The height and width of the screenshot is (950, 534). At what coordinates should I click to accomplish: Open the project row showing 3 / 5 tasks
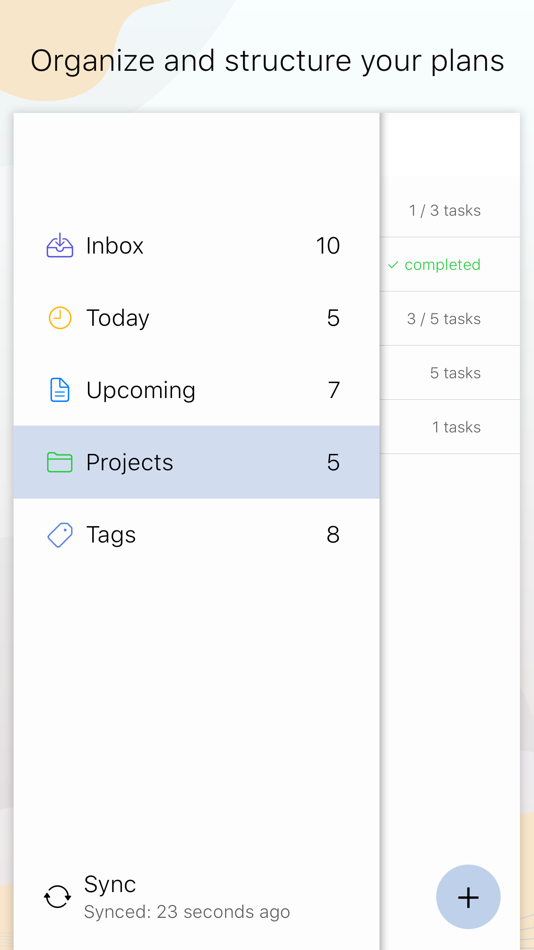(450, 319)
